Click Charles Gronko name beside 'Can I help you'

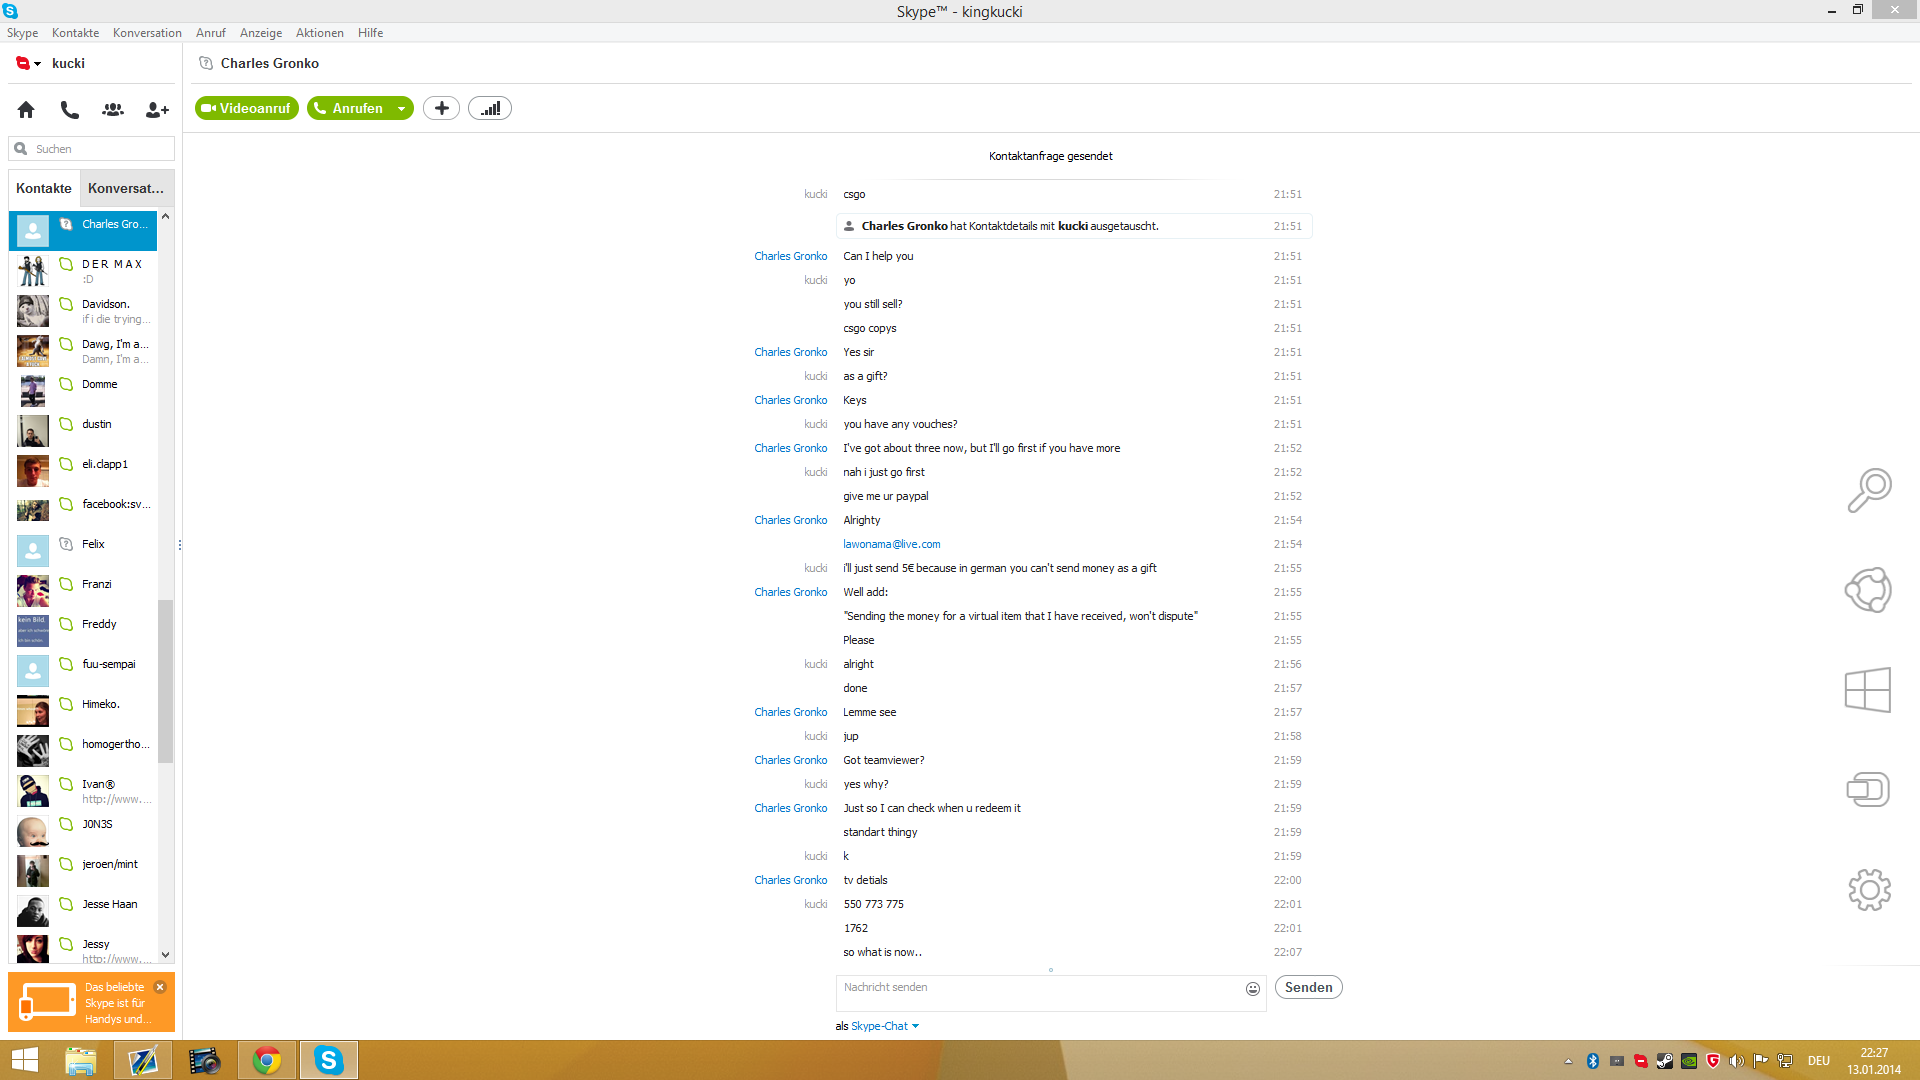(790, 256)
